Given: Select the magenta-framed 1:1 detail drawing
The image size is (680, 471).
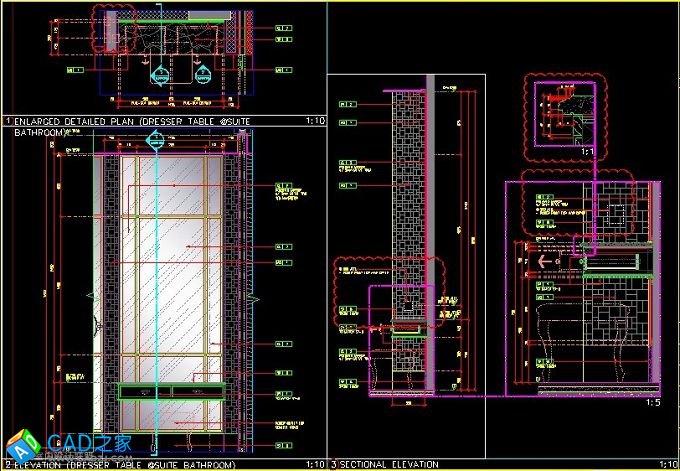Looking at the screenshot, I should 563,112.
